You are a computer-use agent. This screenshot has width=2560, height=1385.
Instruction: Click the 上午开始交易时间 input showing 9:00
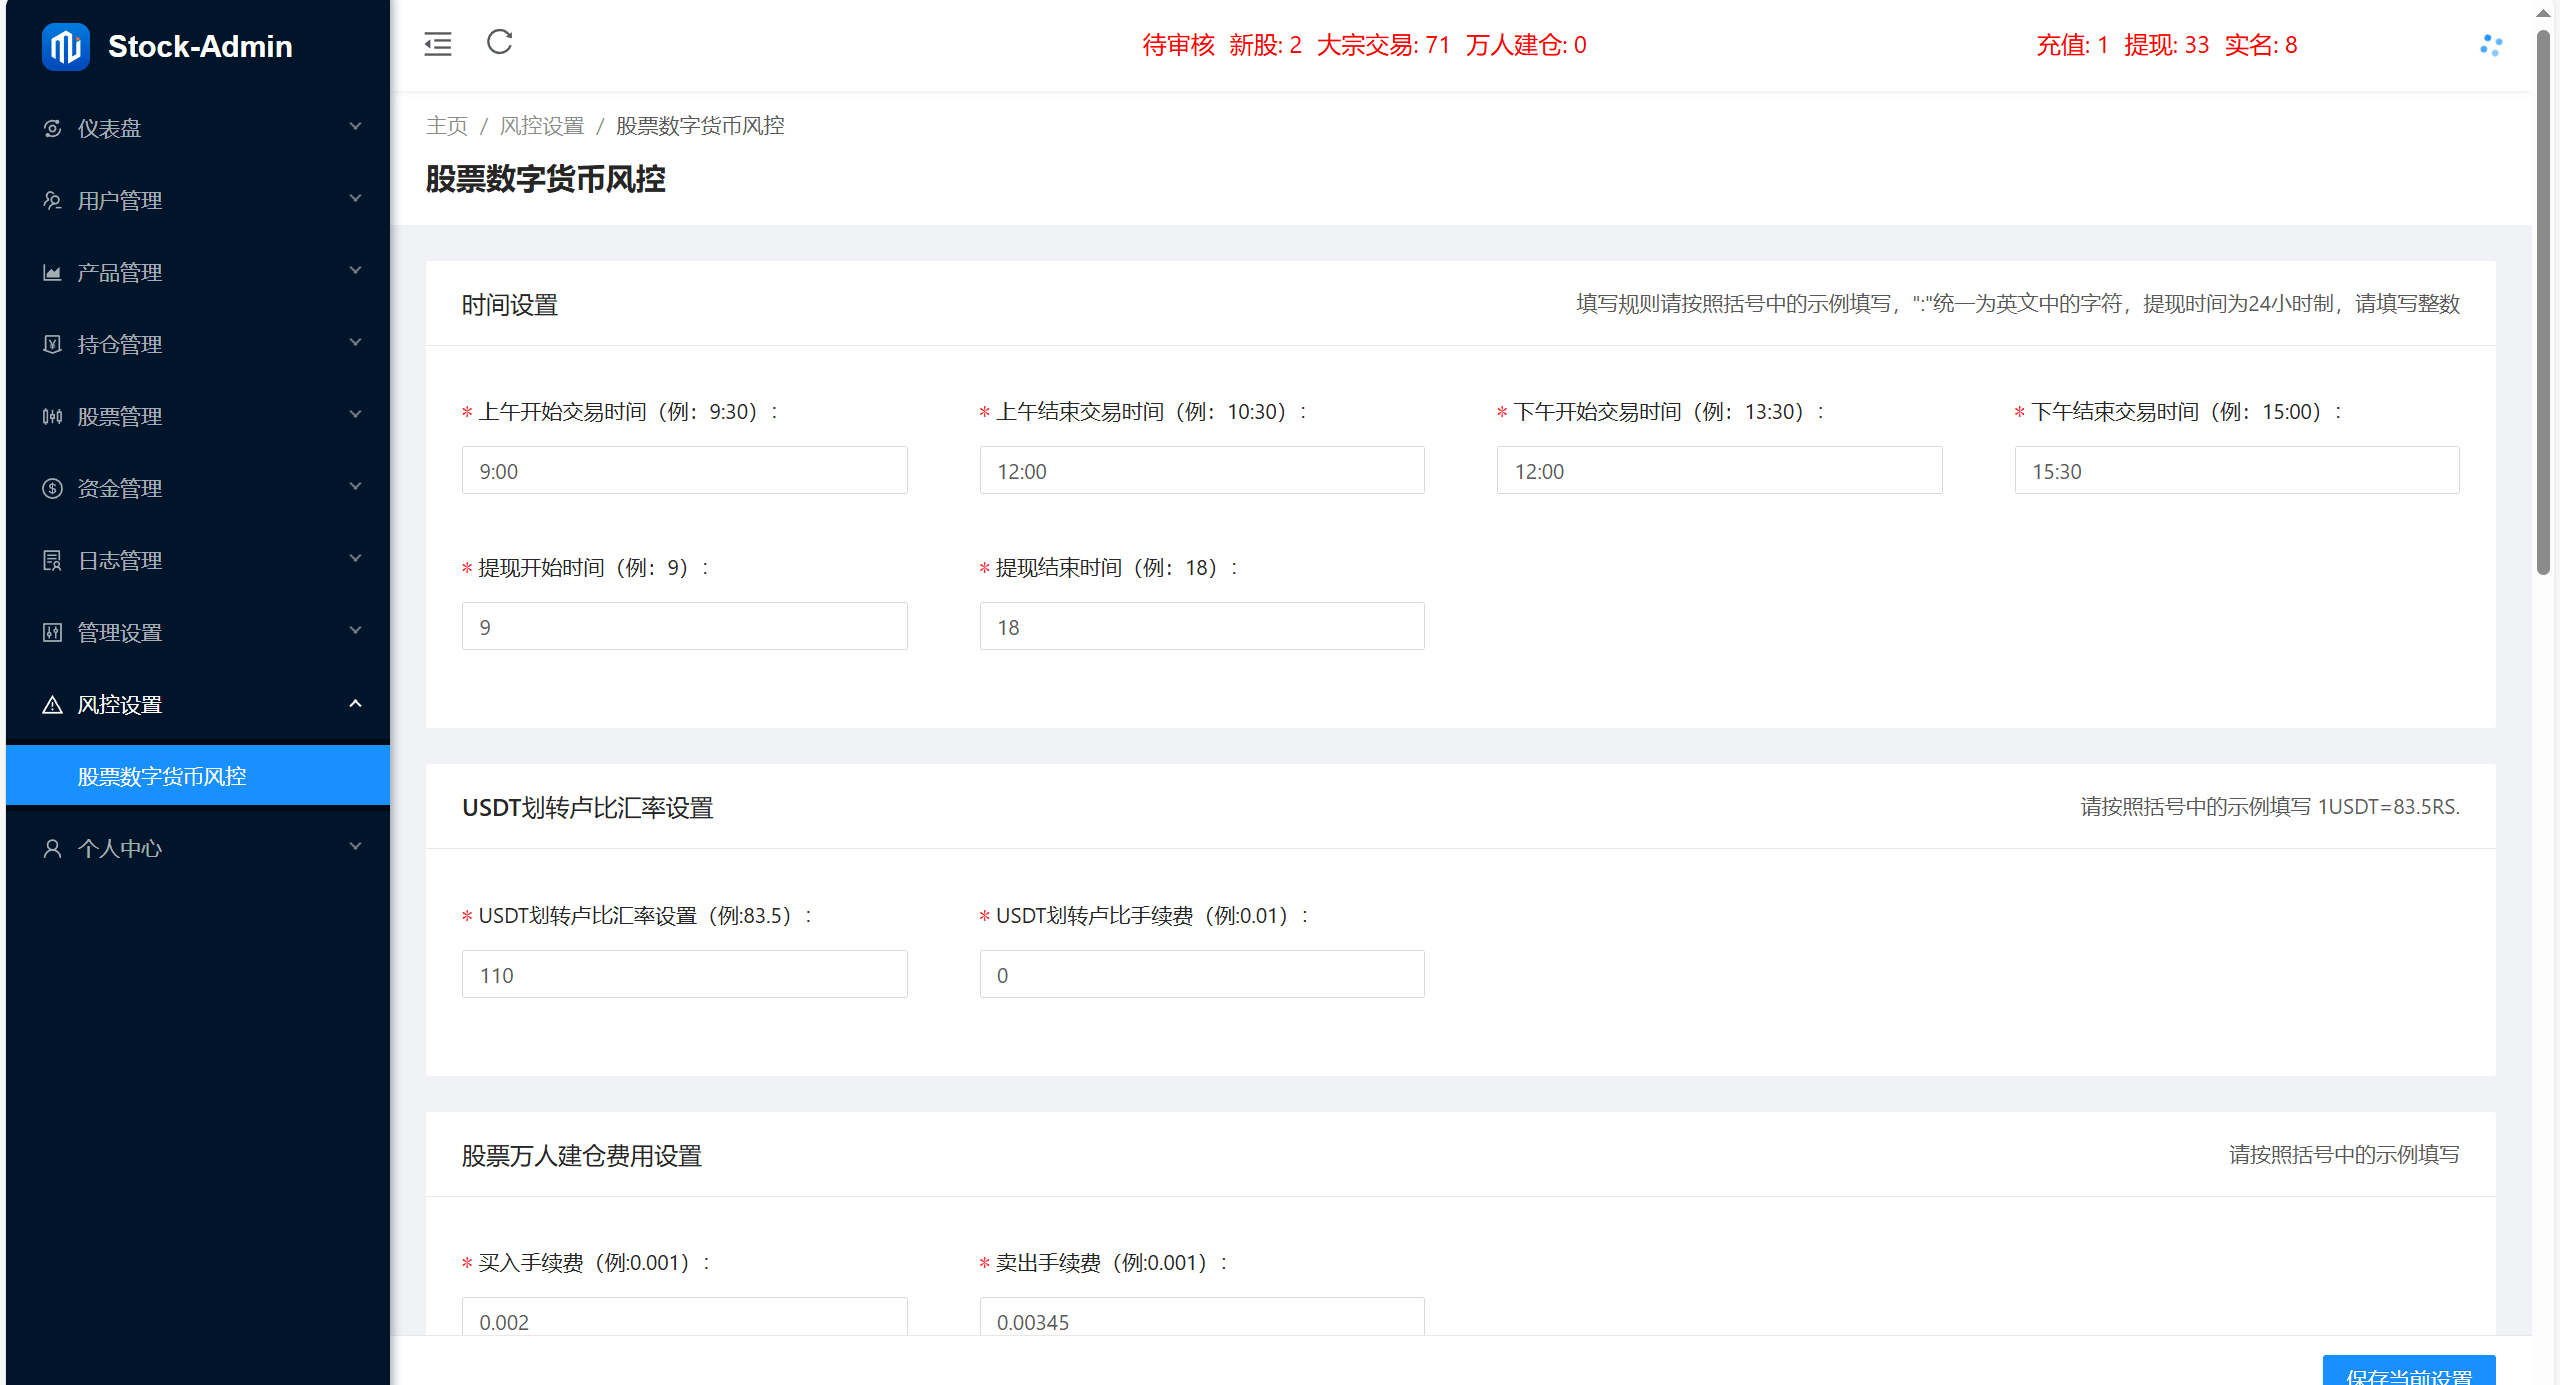pos(684,470)
